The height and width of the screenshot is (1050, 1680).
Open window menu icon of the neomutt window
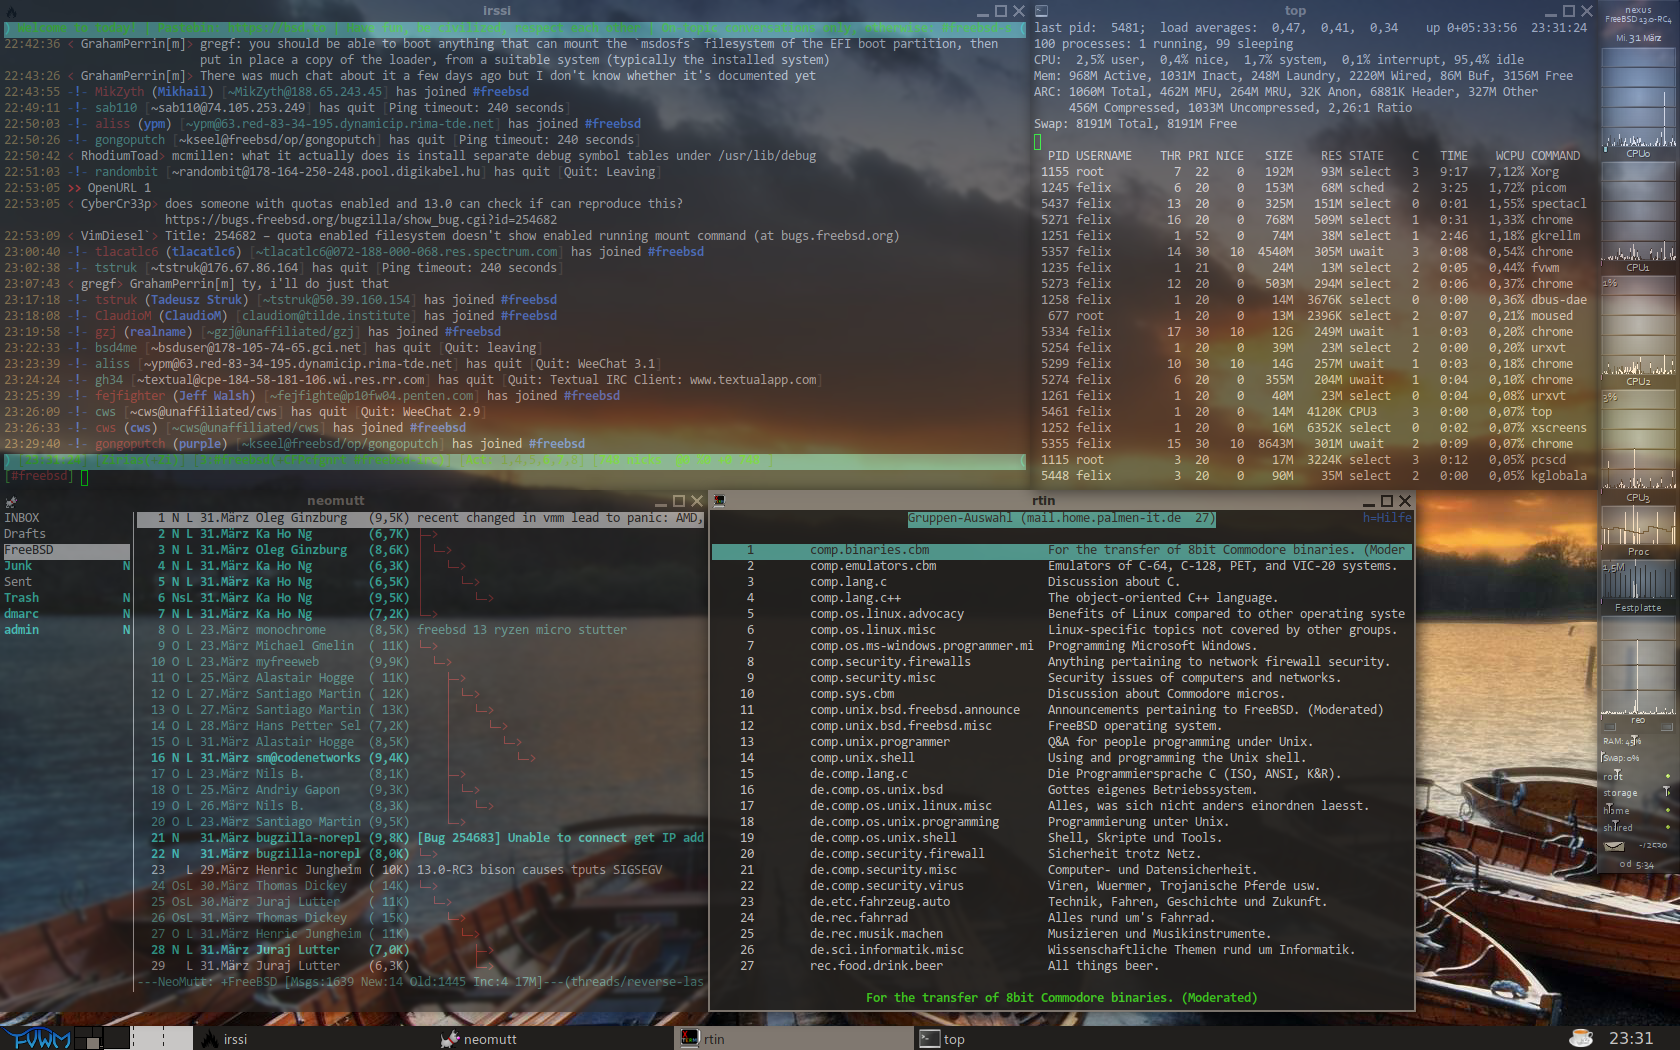point(11,501)
